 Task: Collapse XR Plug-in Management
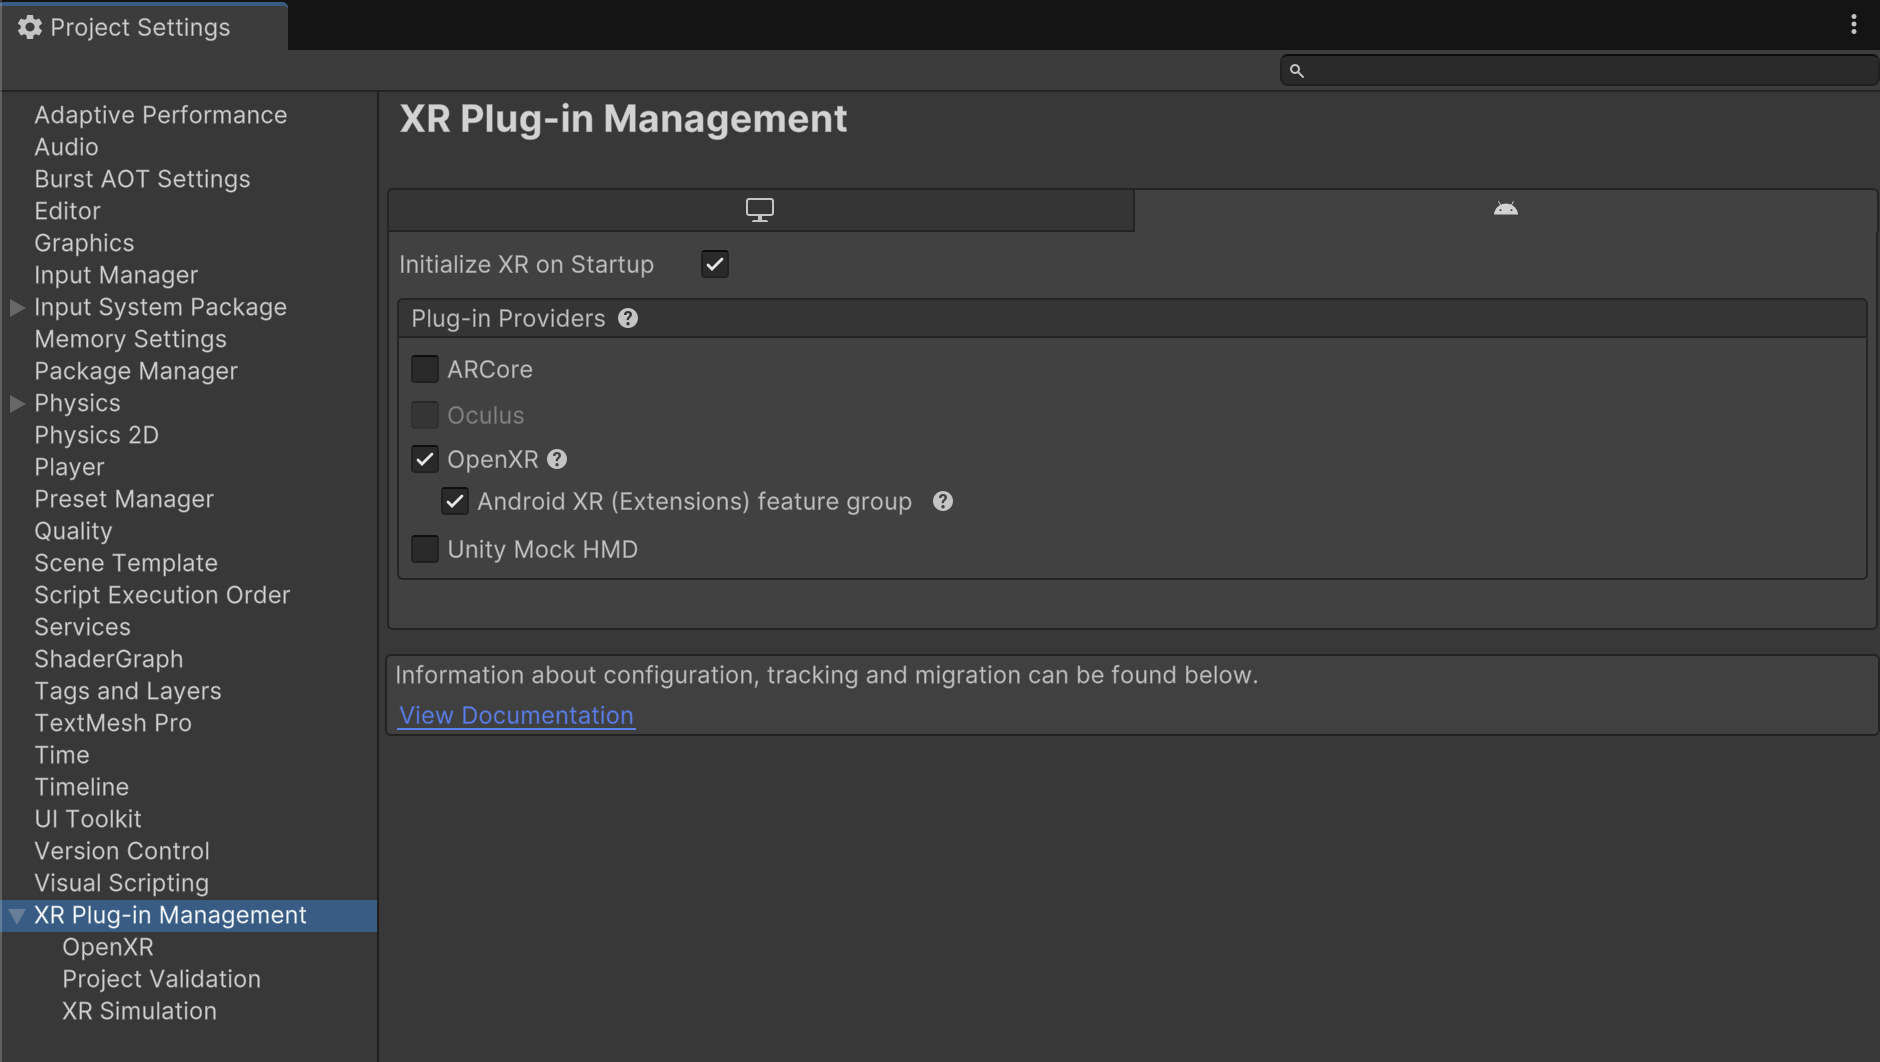point(16,915)
